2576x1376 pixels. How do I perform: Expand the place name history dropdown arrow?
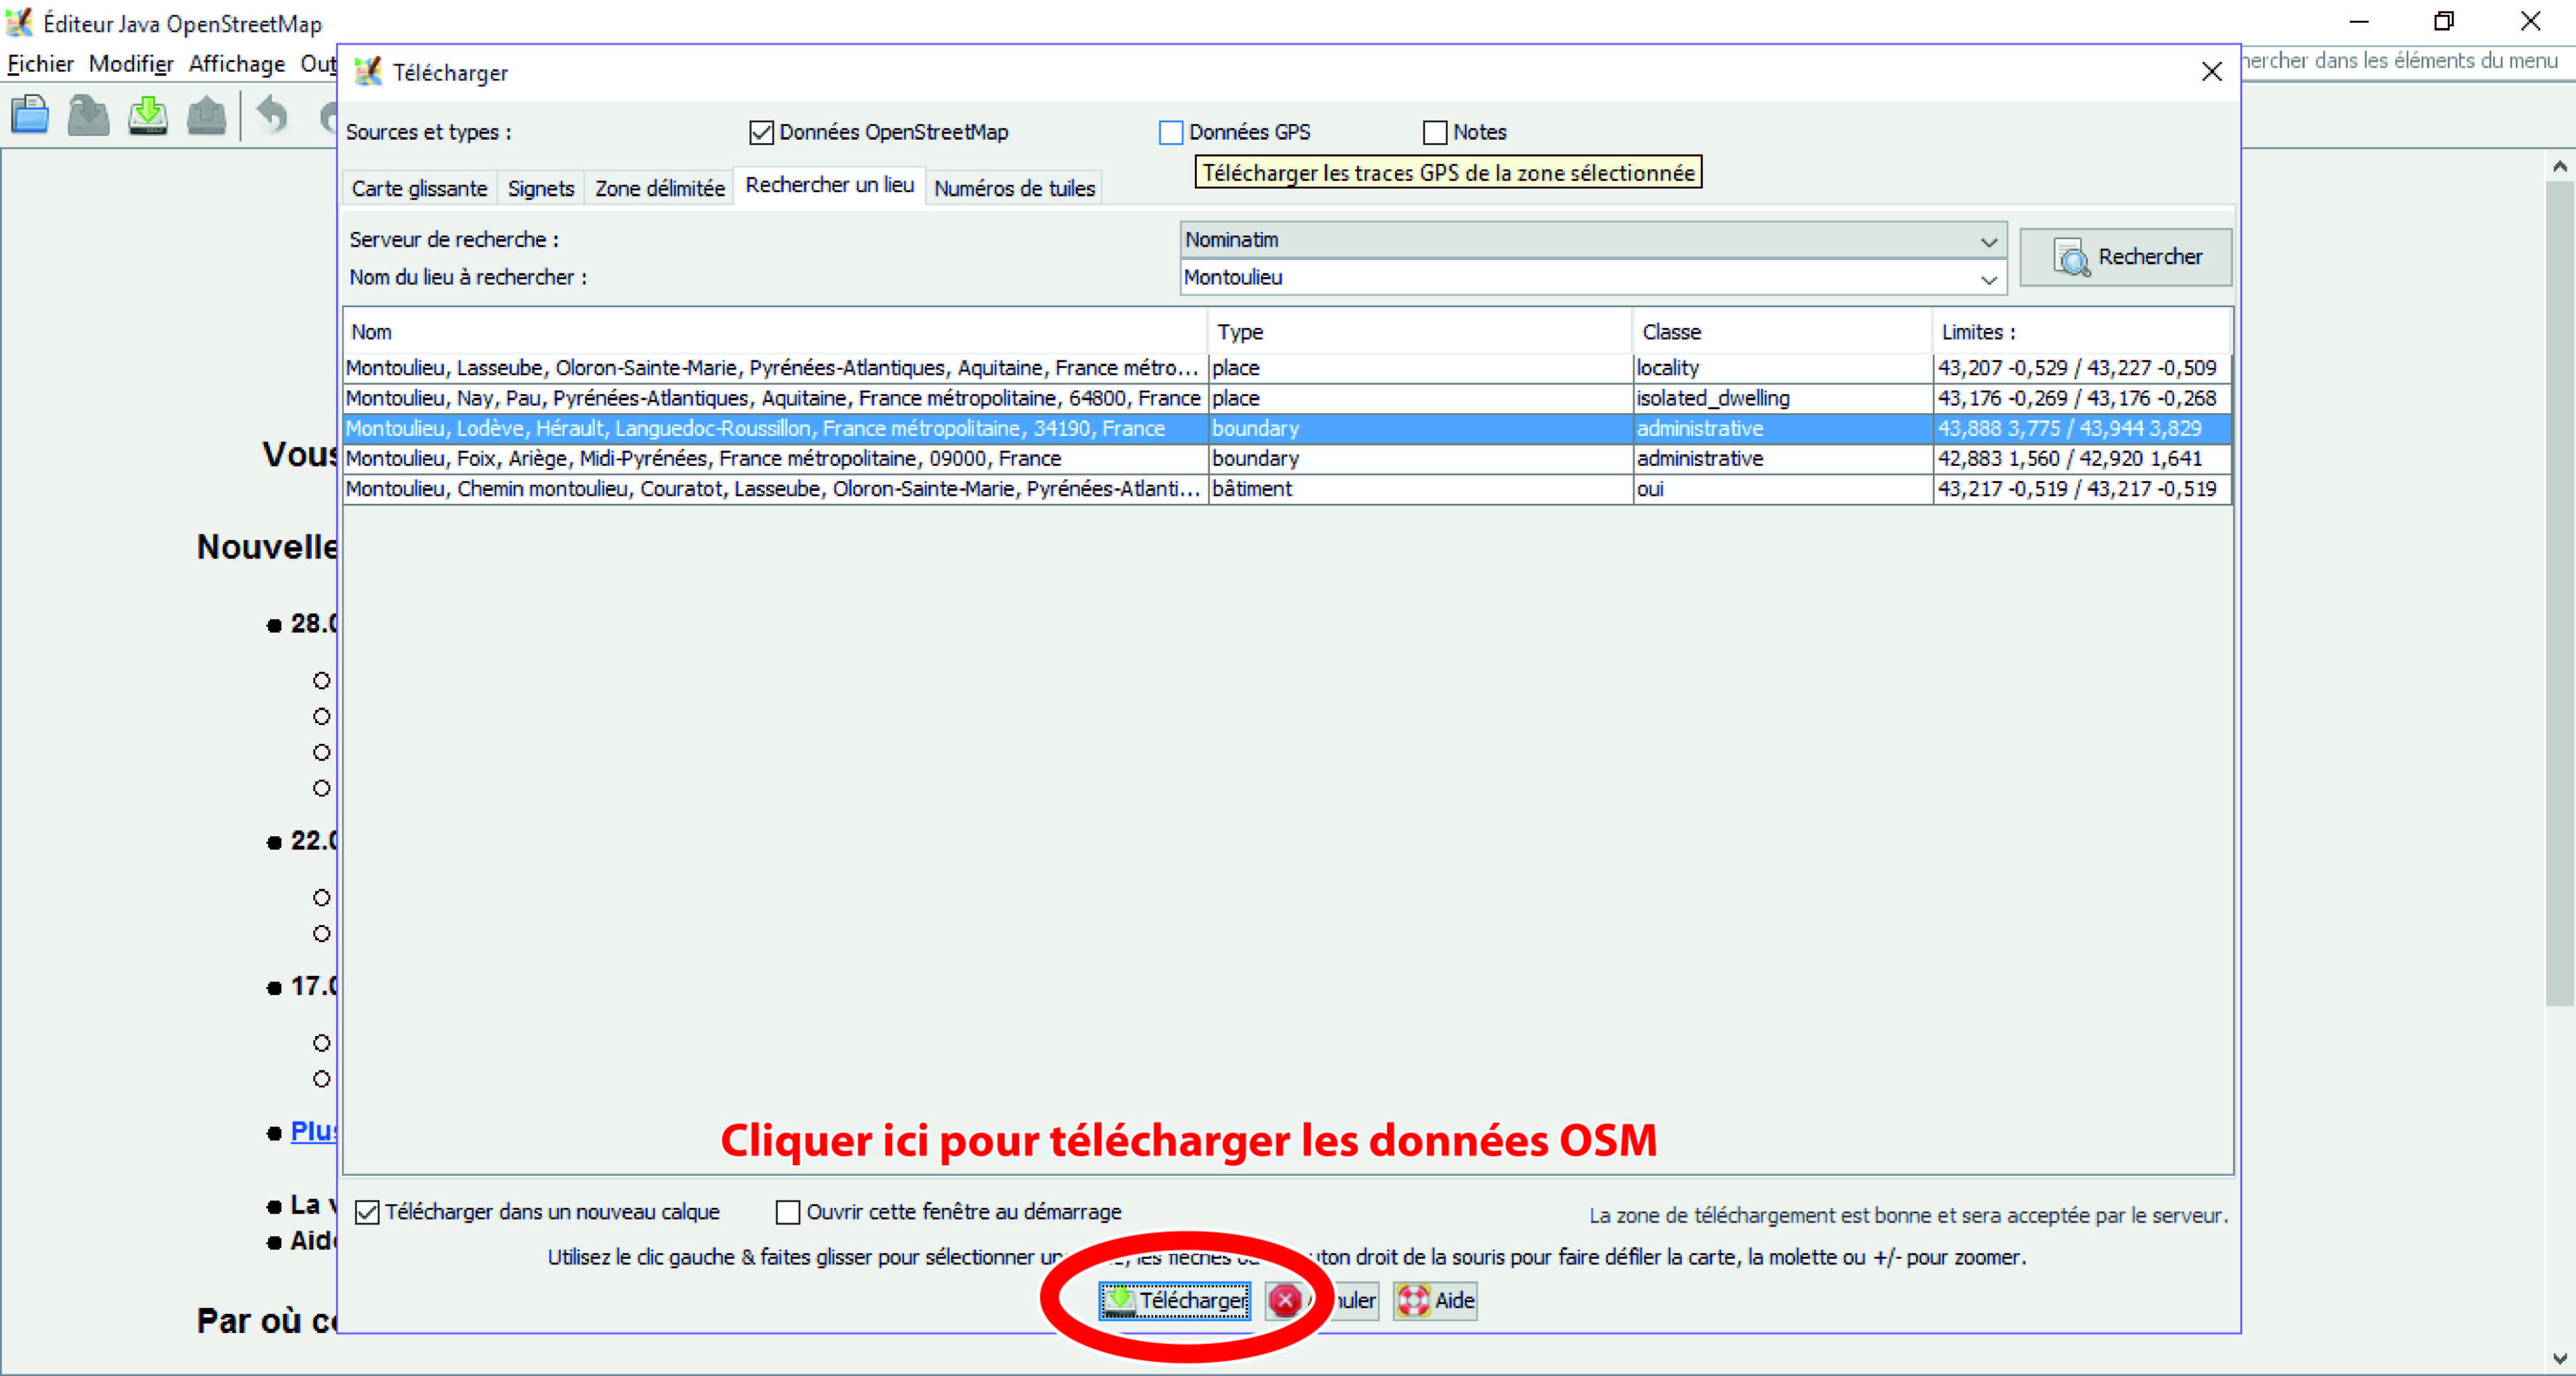(1988, 279)
